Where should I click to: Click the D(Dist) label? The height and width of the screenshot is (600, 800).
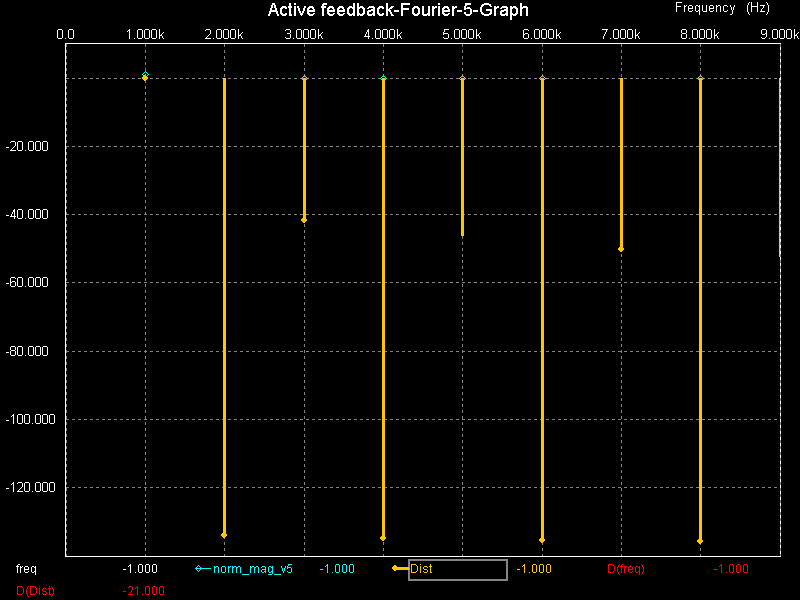click(35, 591)
